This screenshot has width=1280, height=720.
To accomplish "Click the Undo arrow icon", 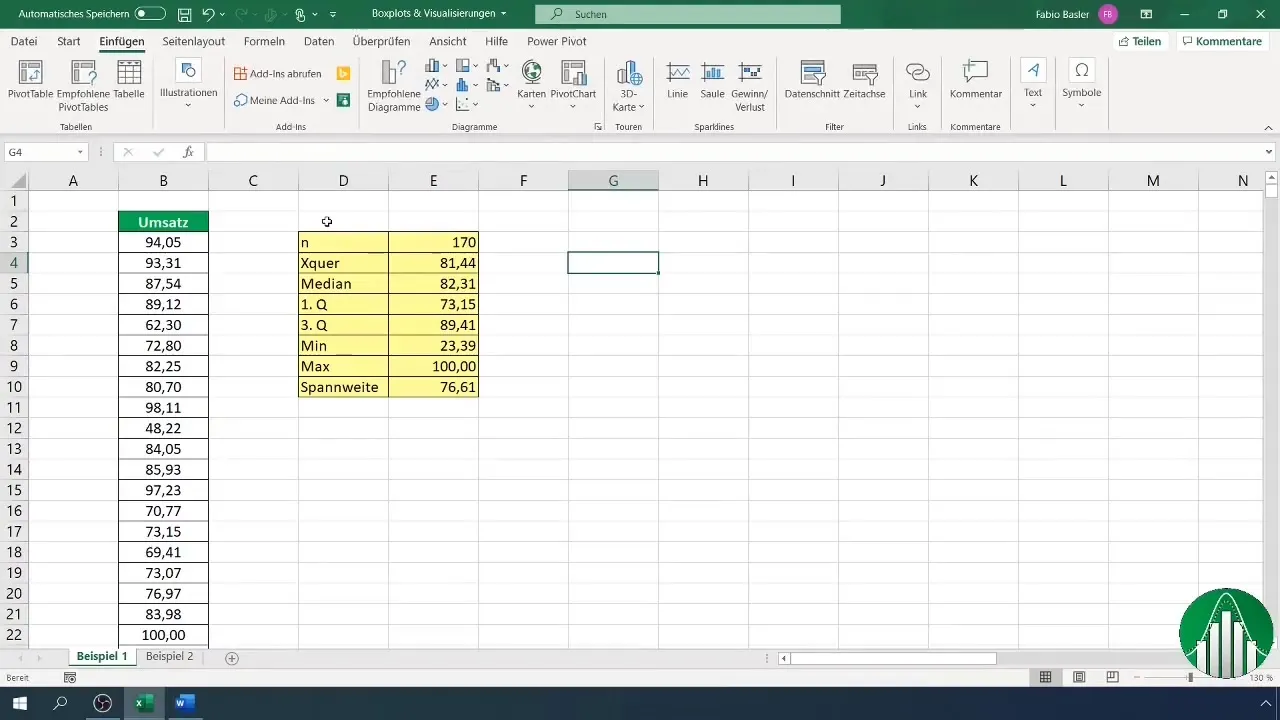I will point(208,14).
